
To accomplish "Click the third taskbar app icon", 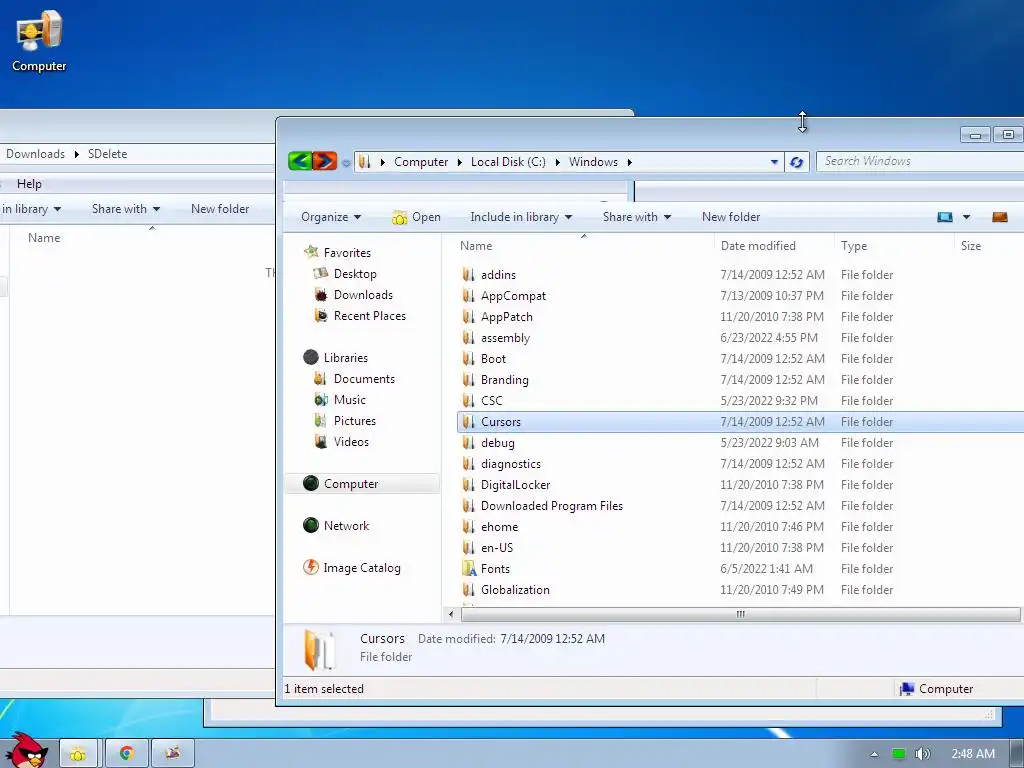I will pyautogui.click(x=172, y=754).
